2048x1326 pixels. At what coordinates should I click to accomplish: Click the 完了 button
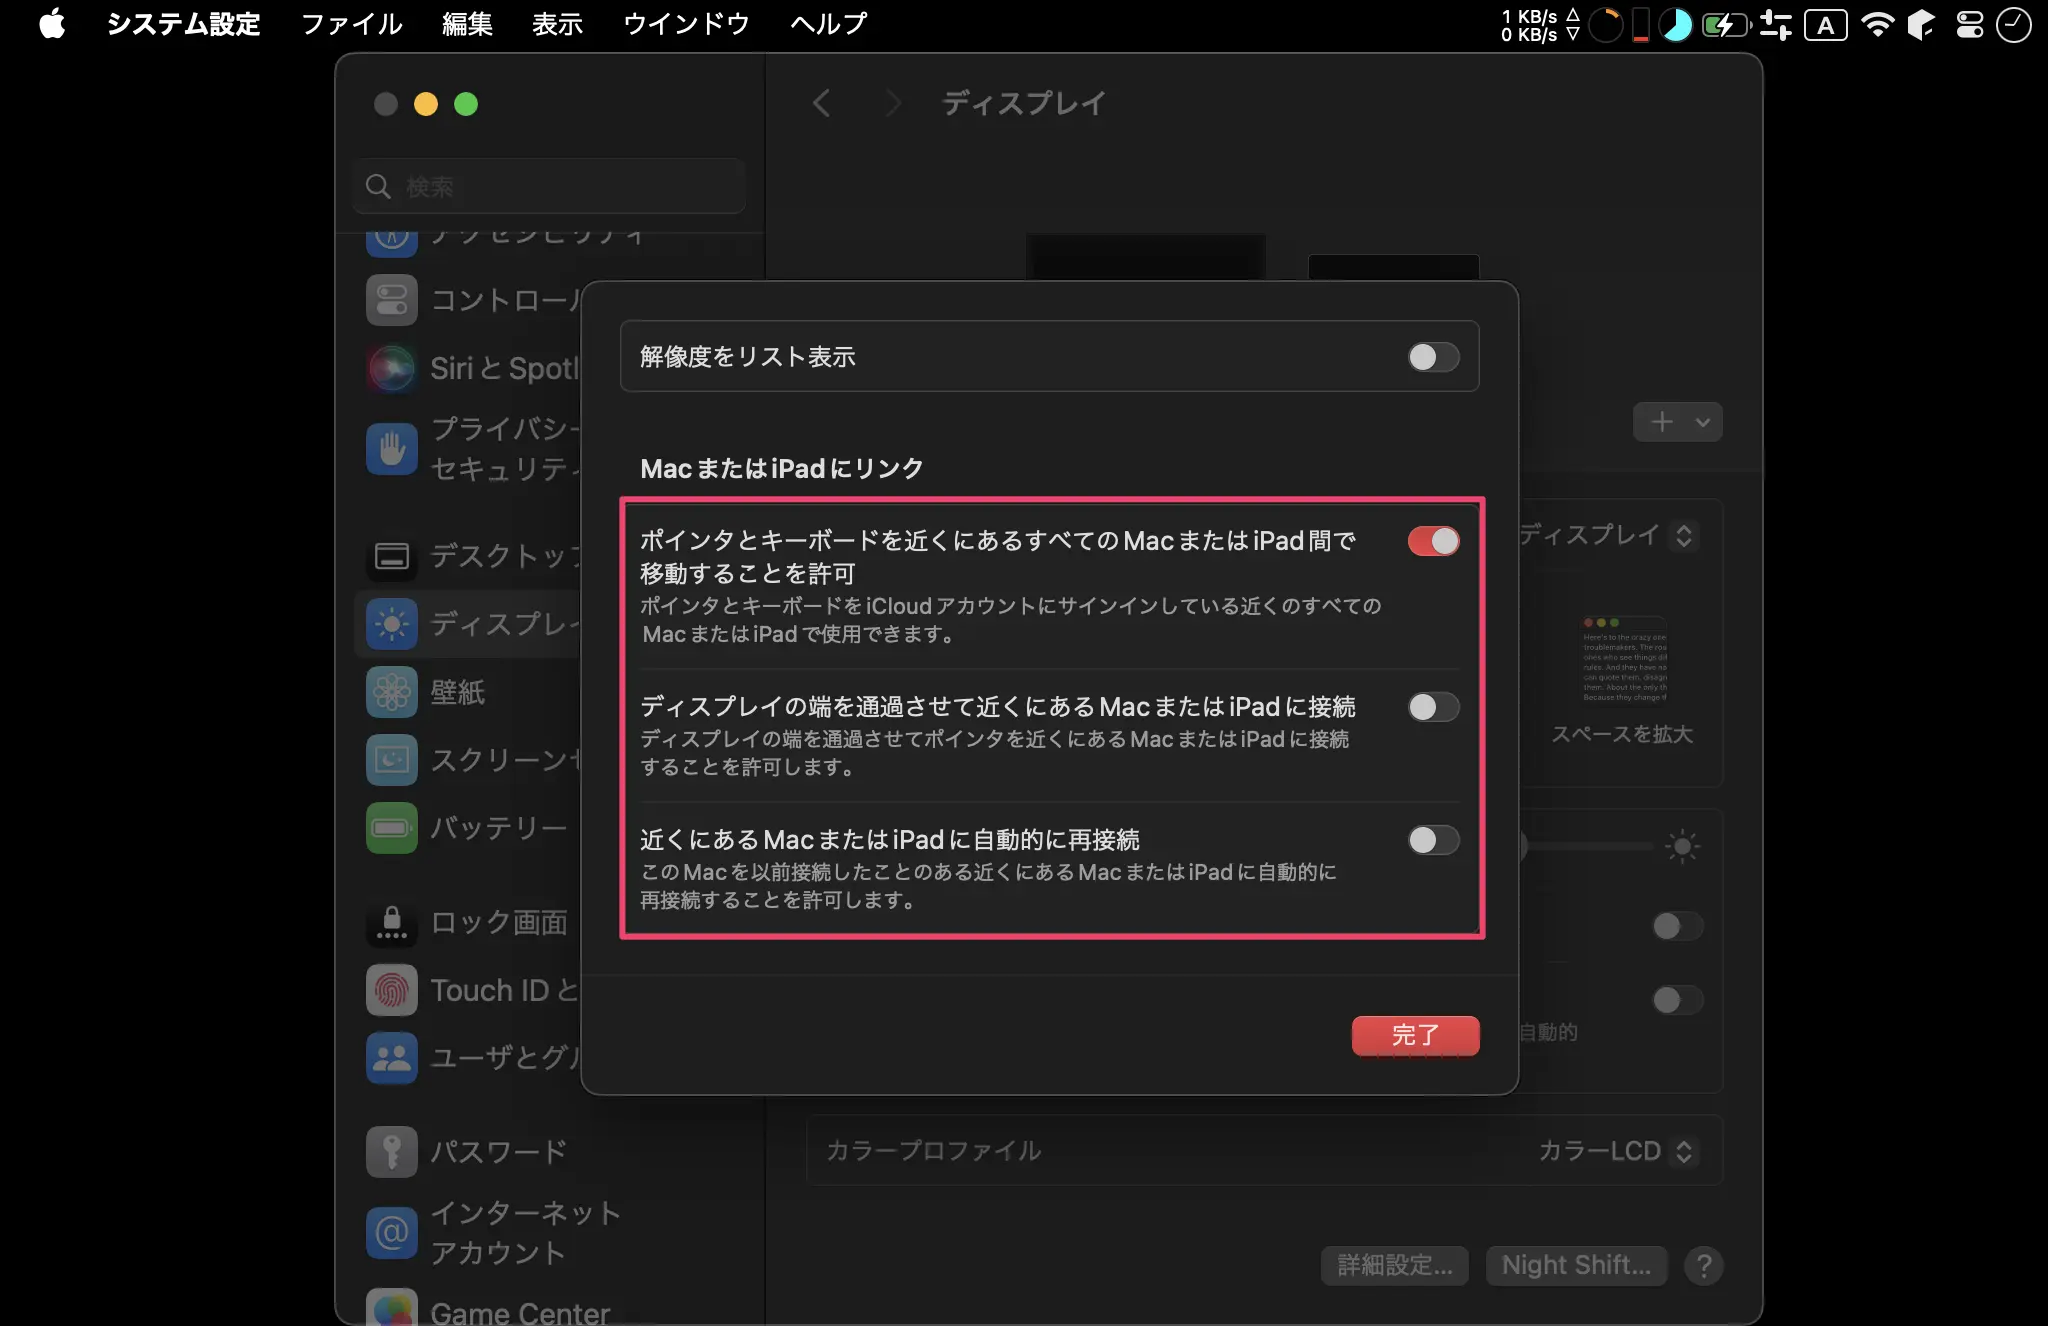1415,1035
